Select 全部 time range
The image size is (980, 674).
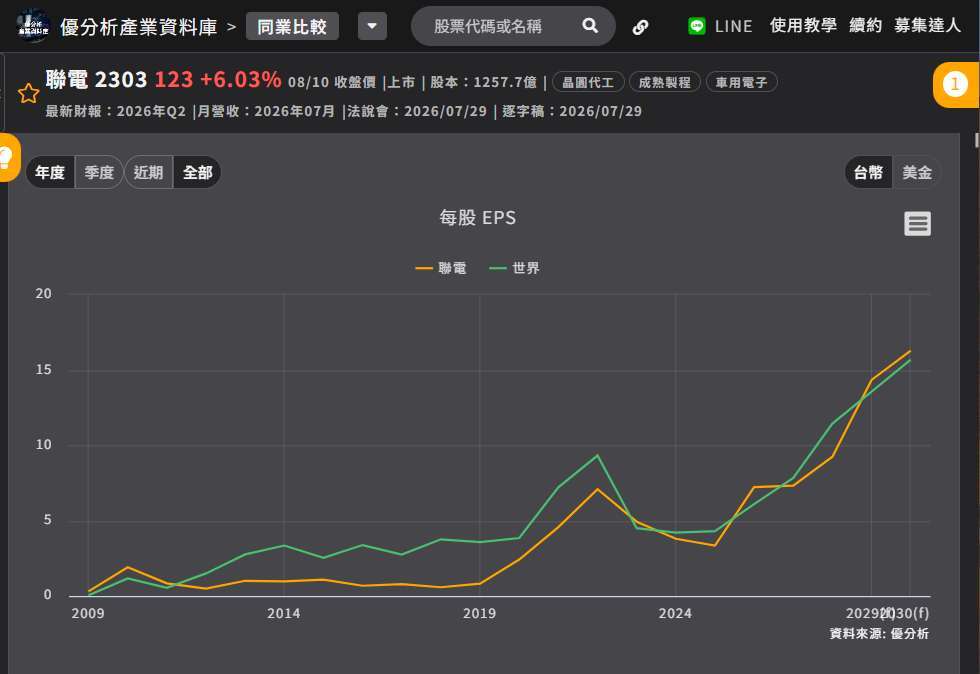pyautogui.click(x=198, y=172)
